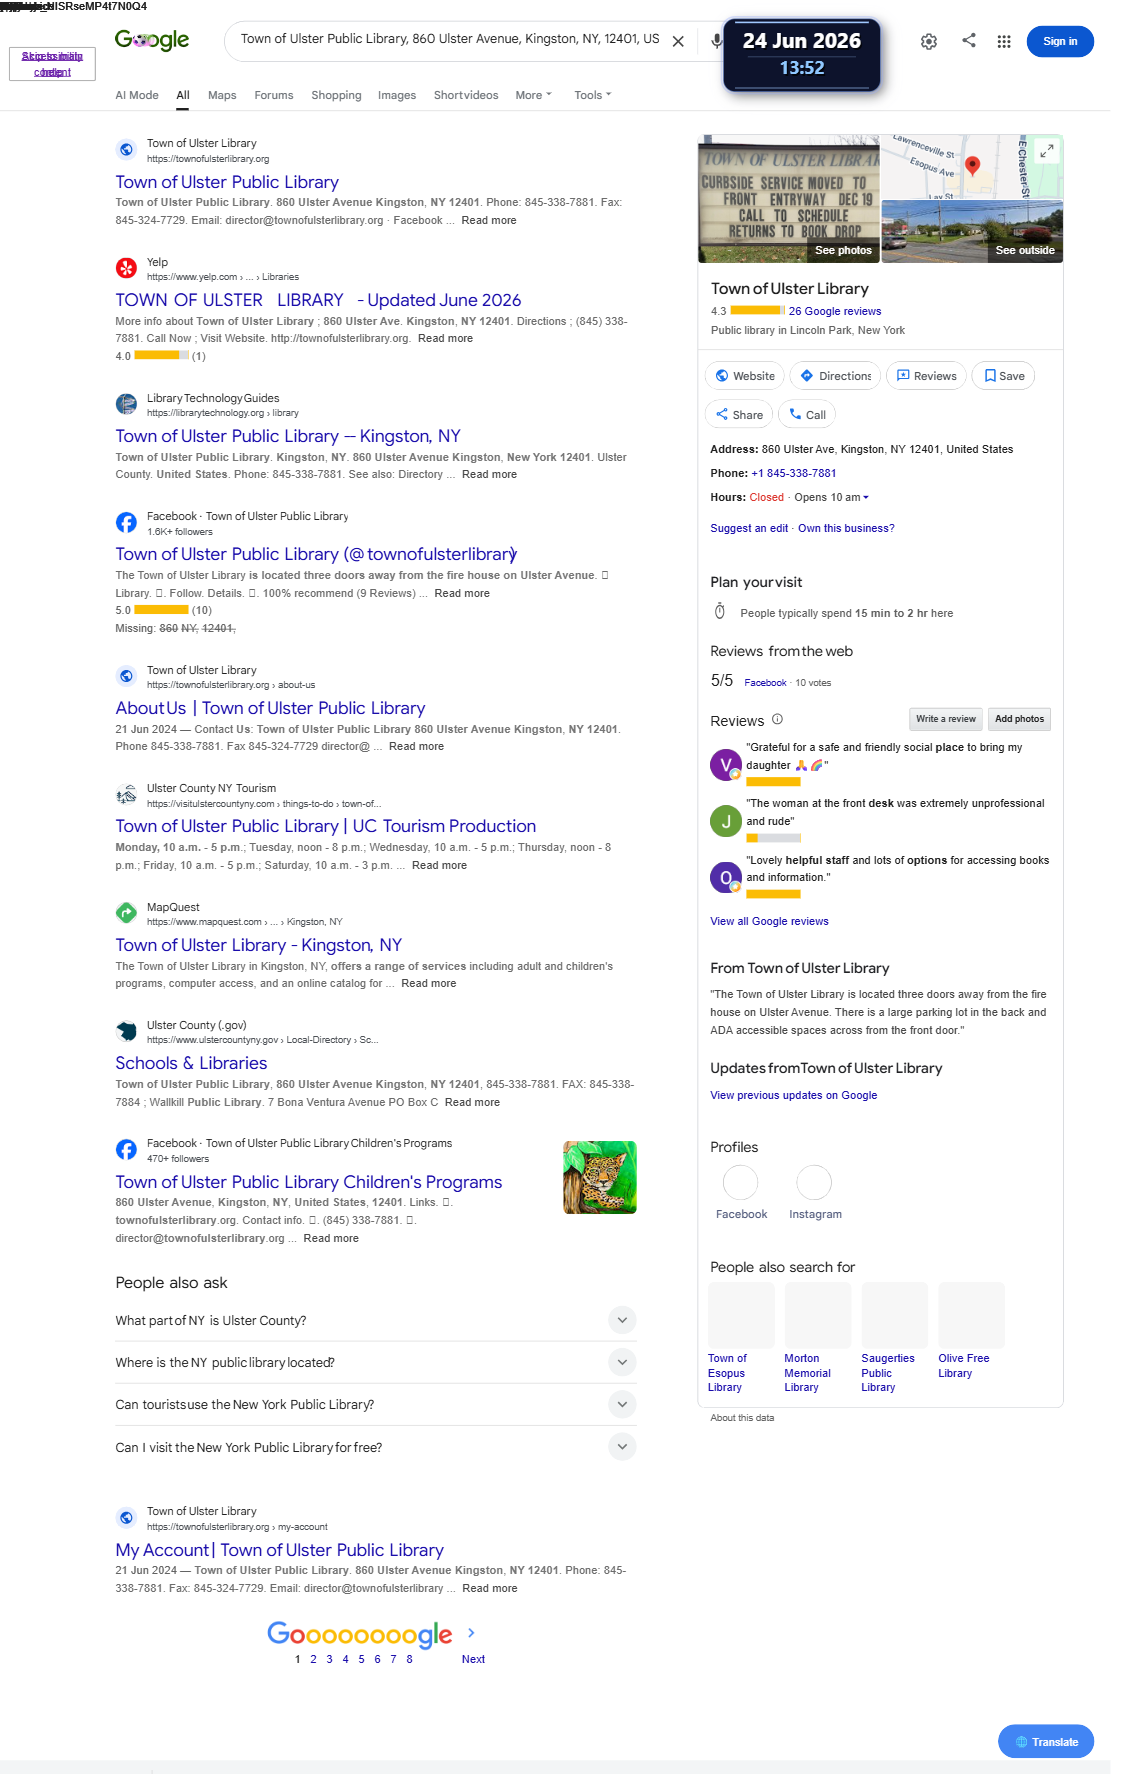Click 'Own this business?' link

846,528
